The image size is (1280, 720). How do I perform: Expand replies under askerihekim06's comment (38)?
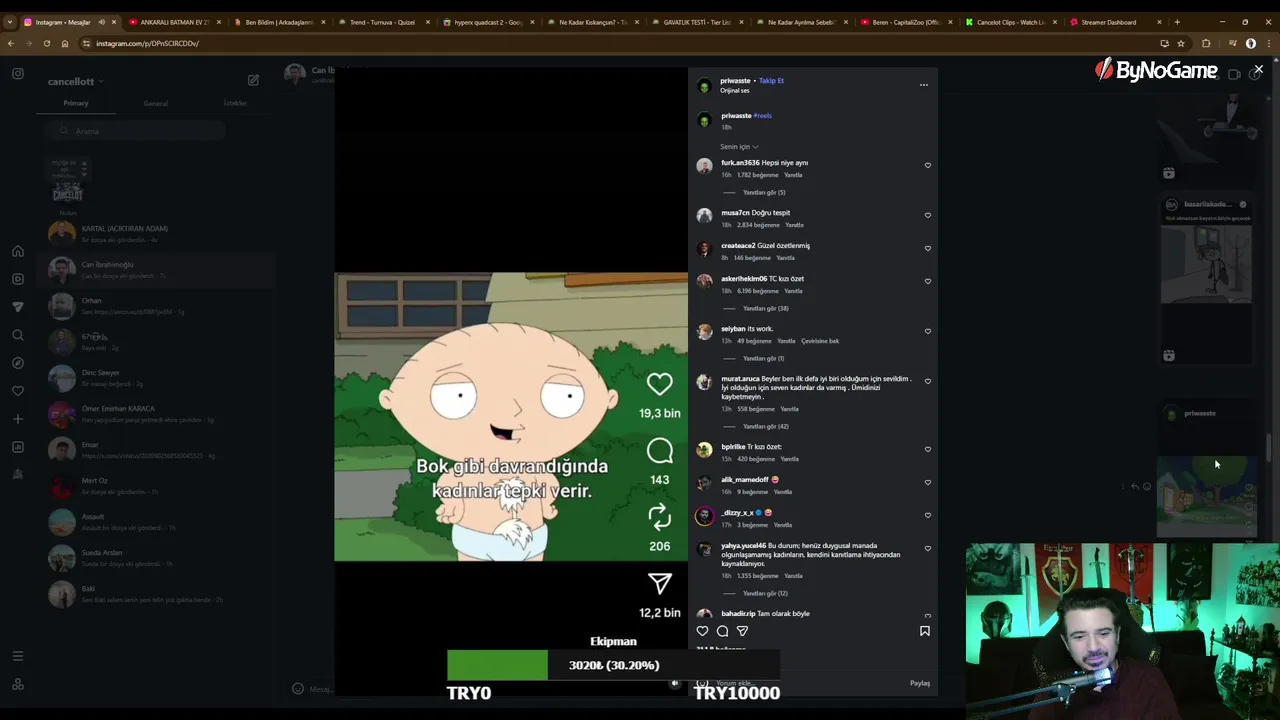pyautogui.click(x=765, y=308)
